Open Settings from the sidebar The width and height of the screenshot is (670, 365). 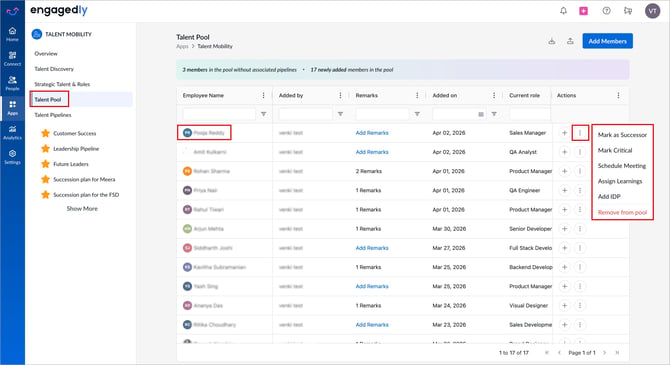[x=12, y=157]
